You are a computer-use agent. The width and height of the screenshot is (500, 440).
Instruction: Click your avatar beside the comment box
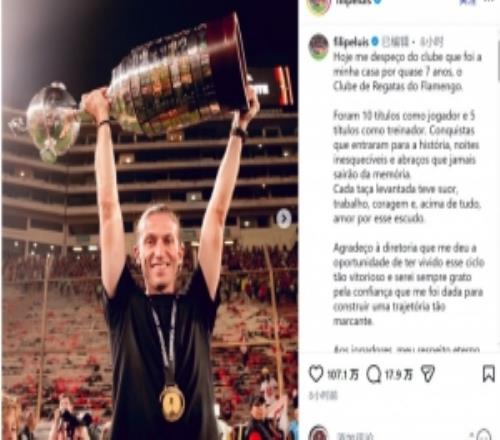319,433
